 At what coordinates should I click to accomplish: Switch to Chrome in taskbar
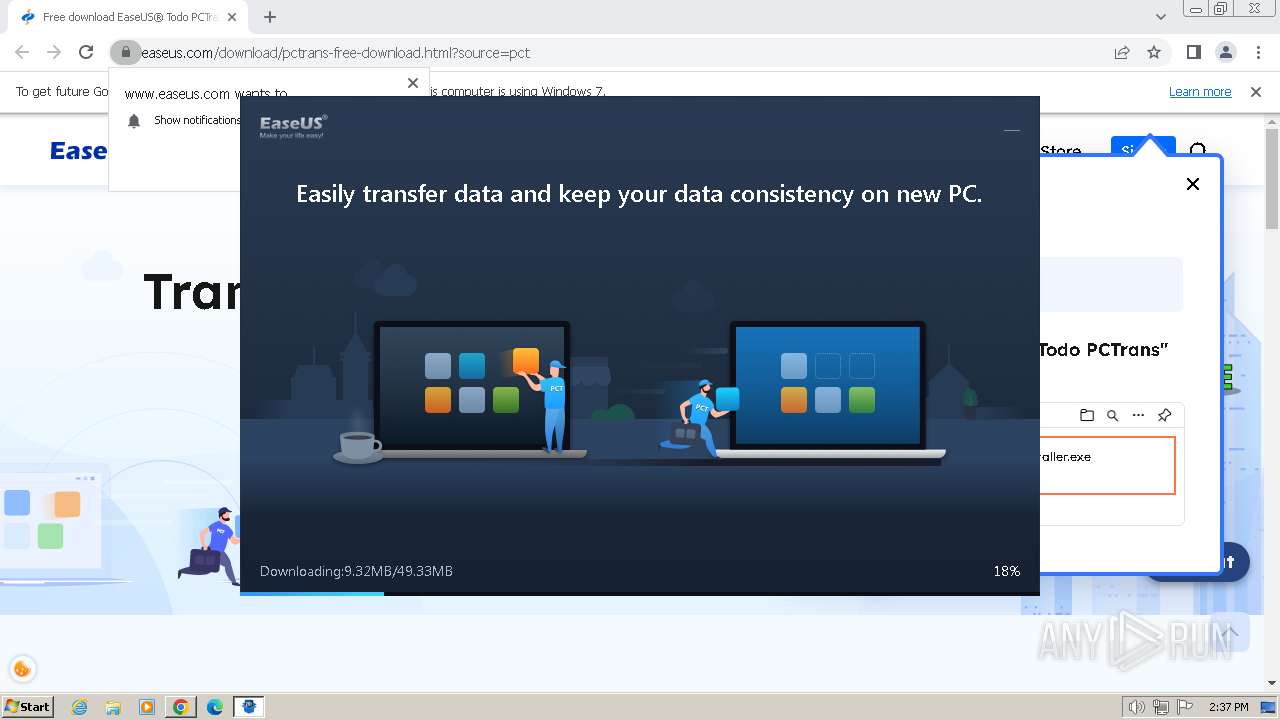pyautogui.click(x=181, y=707)
